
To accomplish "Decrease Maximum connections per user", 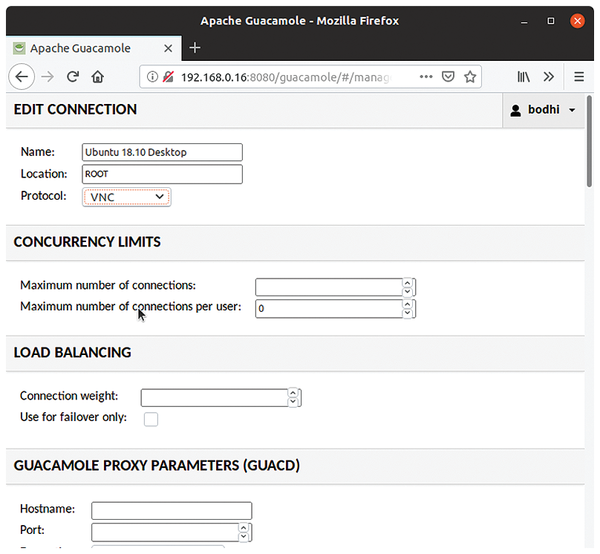I will click(x=408, y=313).
